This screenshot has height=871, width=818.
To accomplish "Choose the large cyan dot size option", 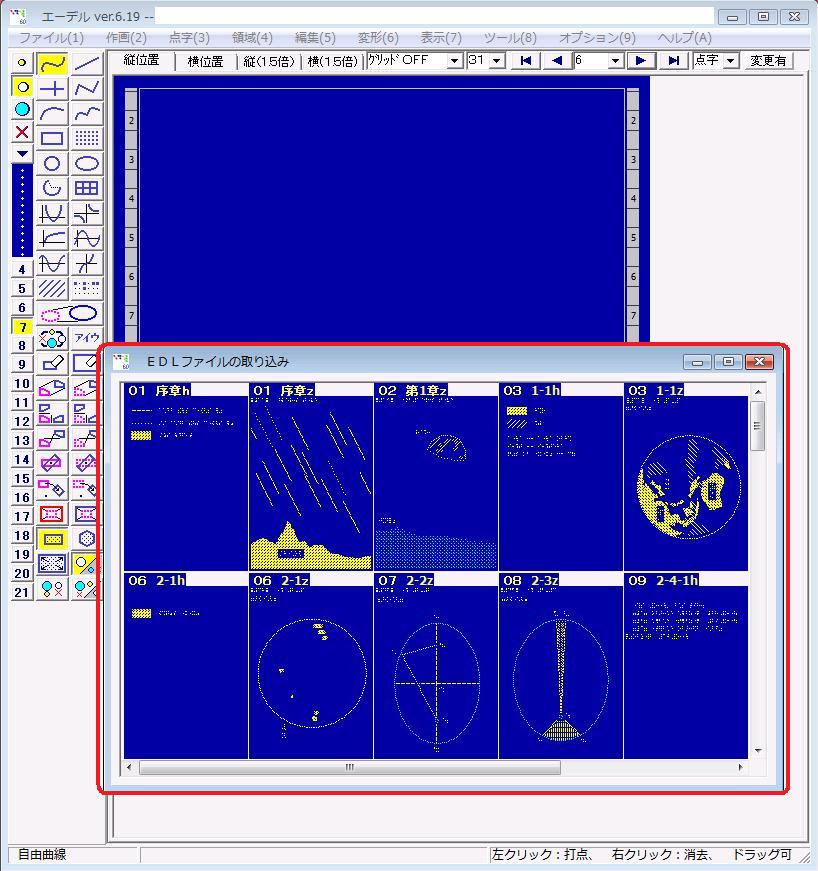I will 22,110.
